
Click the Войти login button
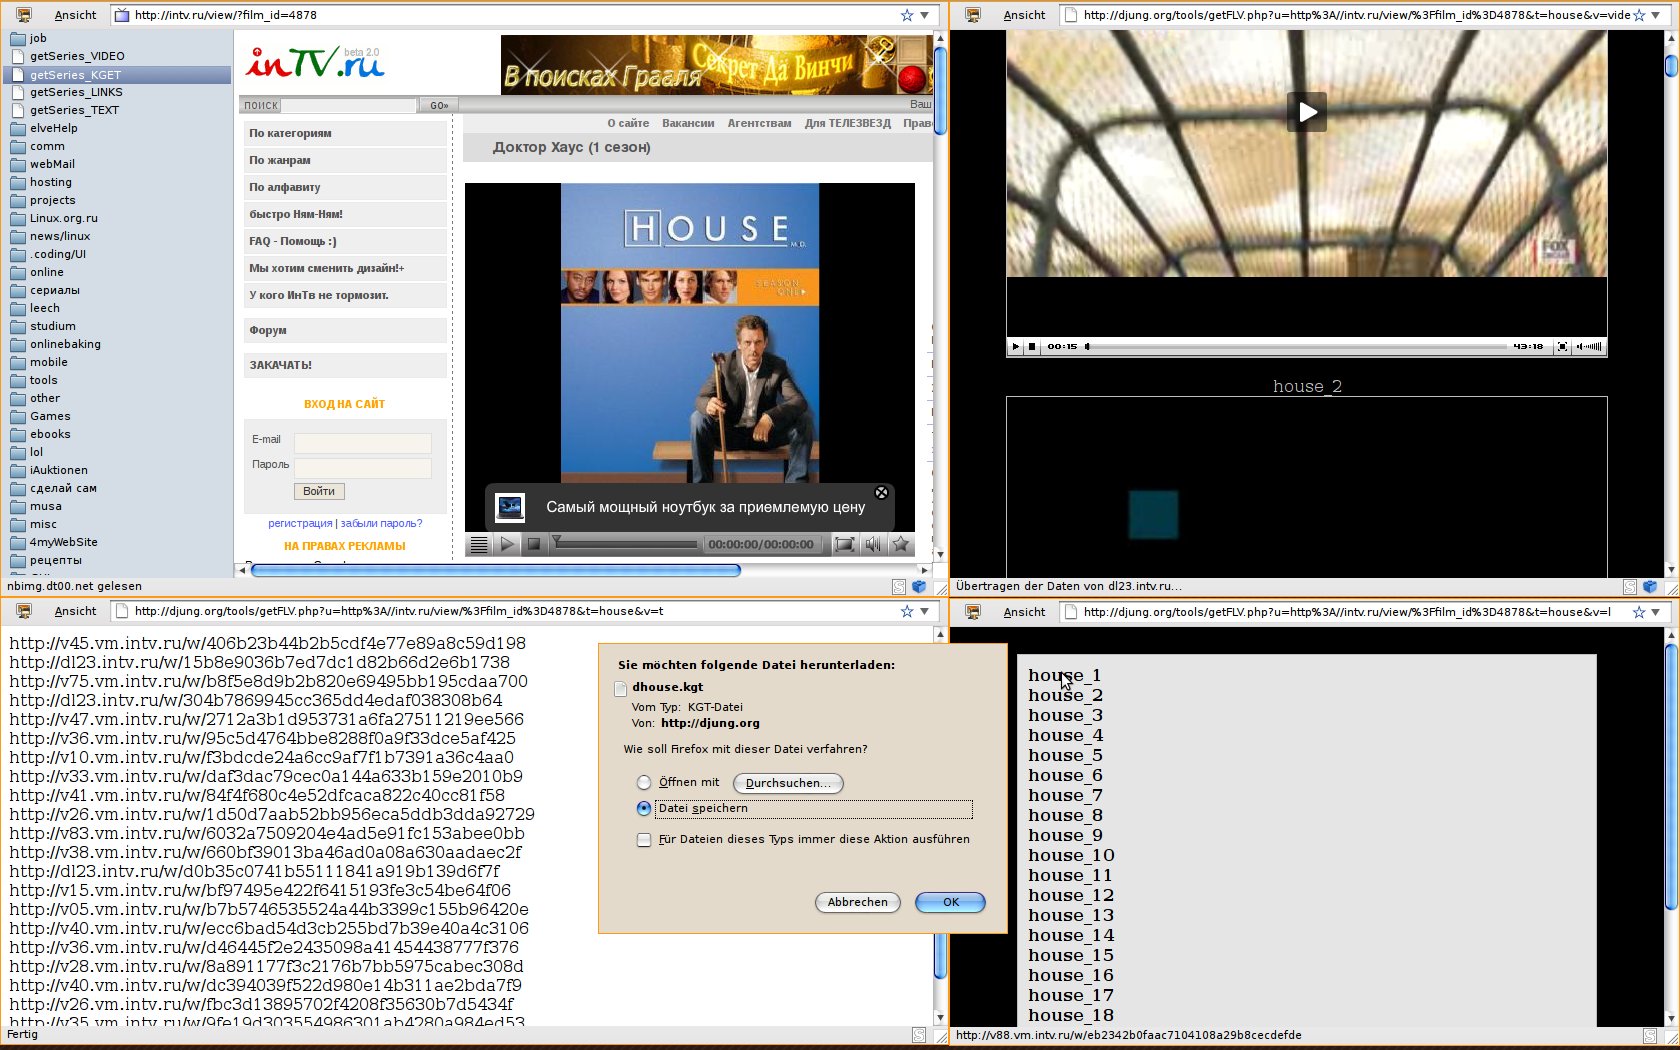coord(319,491)
